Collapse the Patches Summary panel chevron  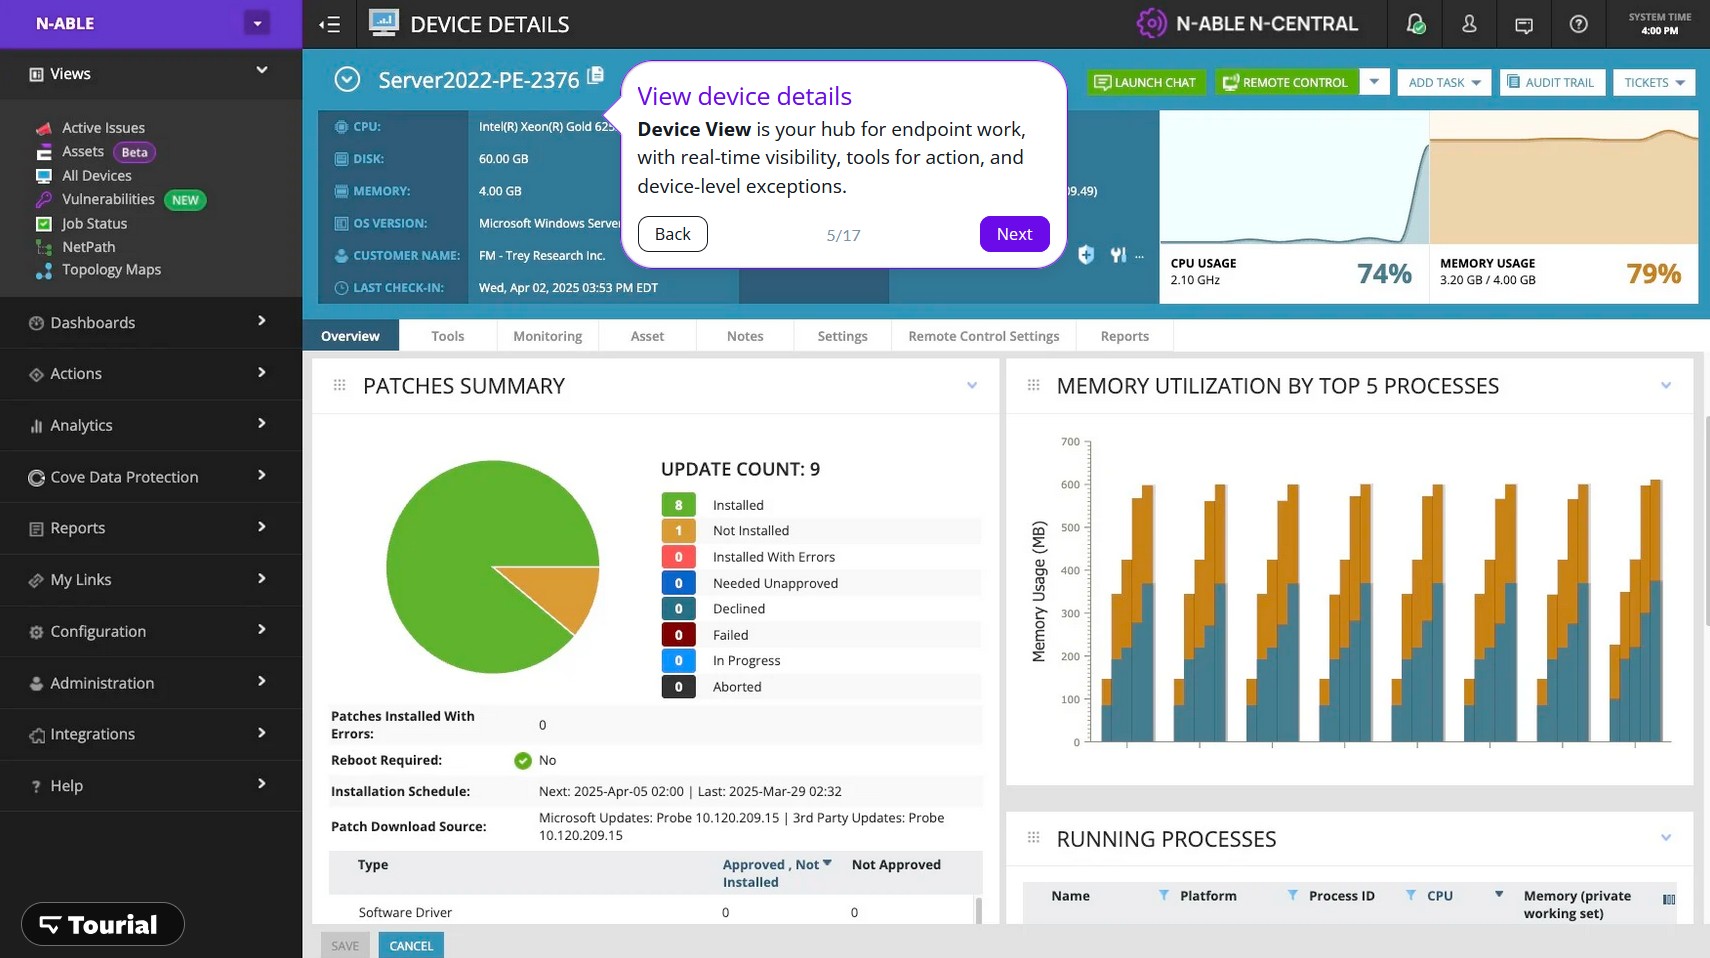point(971,386)
